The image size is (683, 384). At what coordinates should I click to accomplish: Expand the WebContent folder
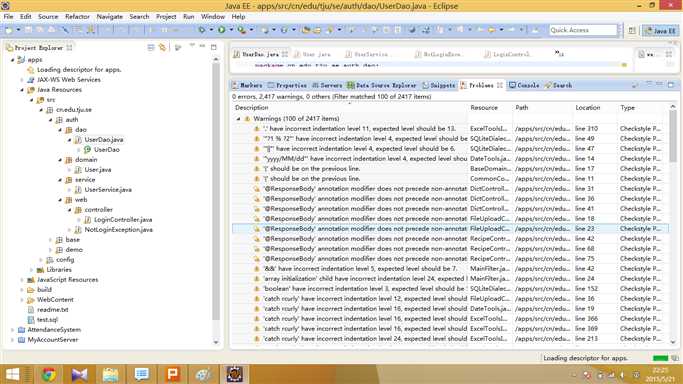tap(22, 300)
